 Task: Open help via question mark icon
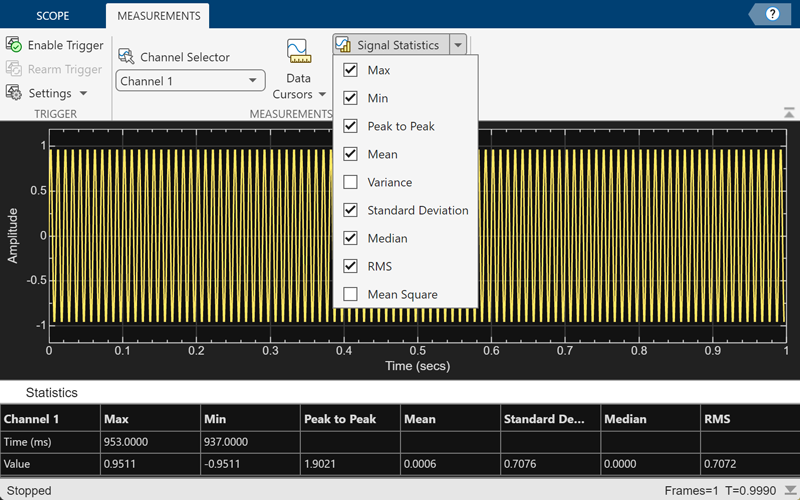[773, 14]
